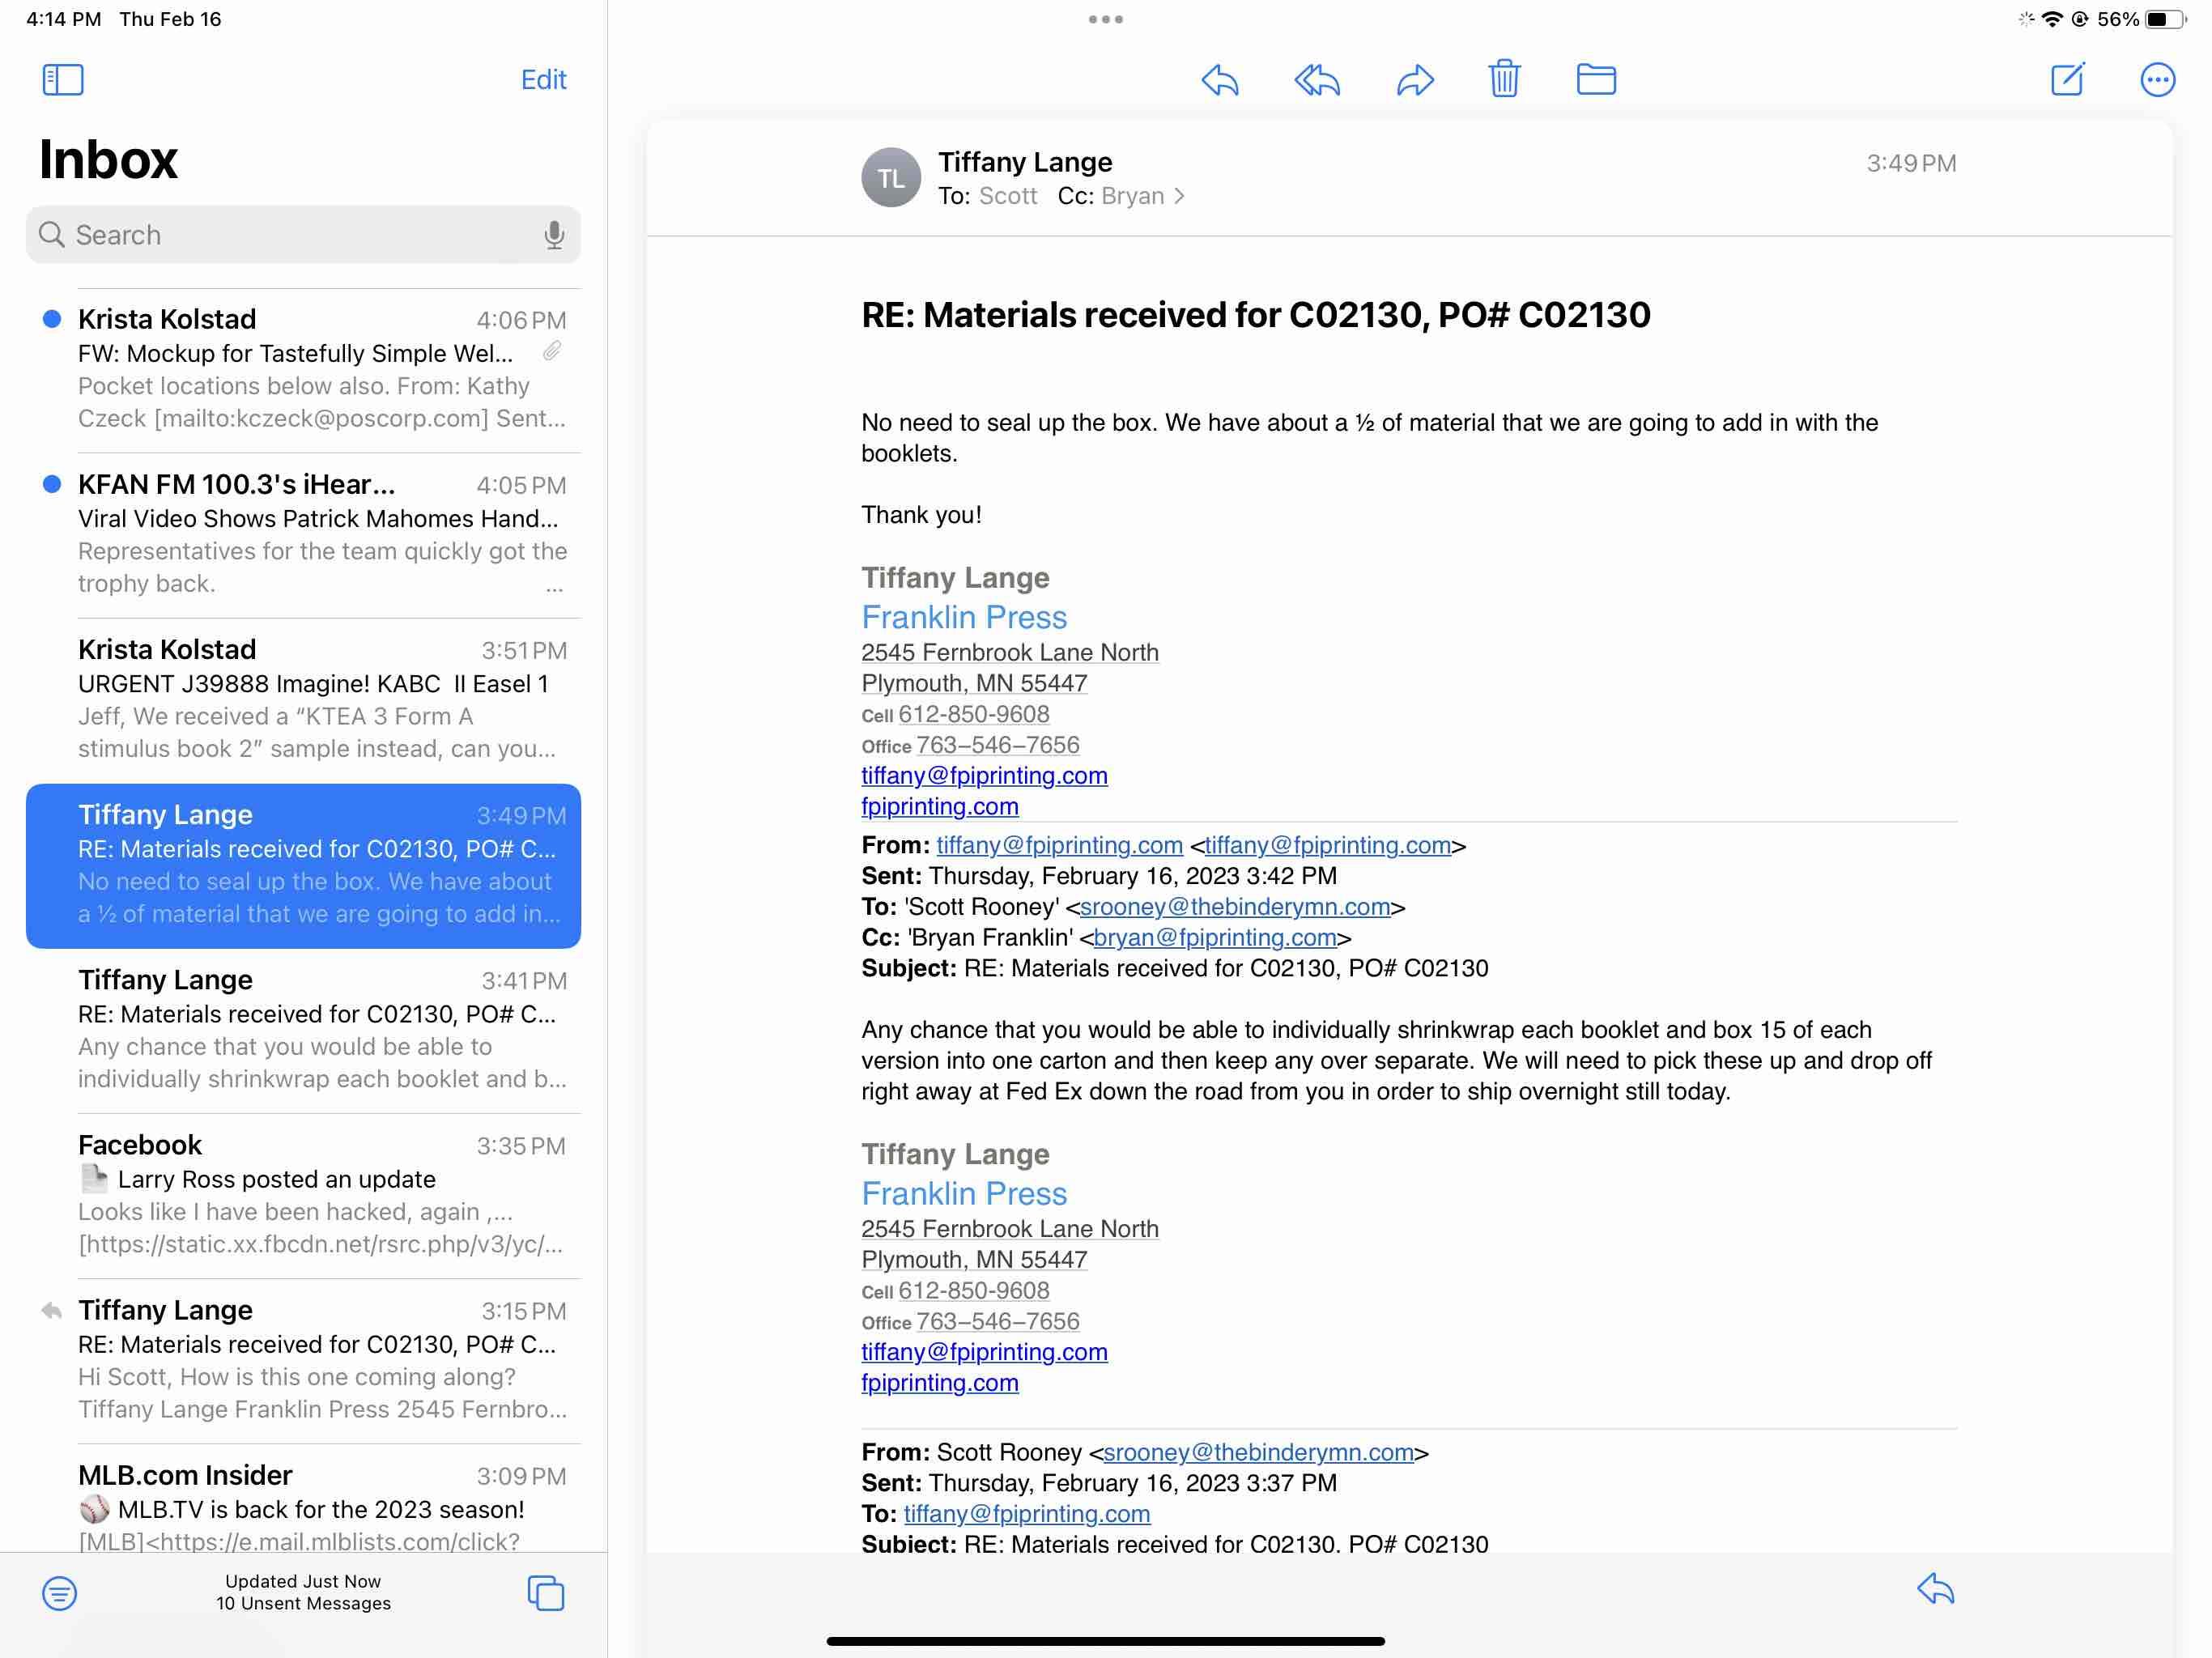Toggle the mailbox sidebar panel icon
The height and width of the screenshot is (1658, 2212).
click(63, 80)
